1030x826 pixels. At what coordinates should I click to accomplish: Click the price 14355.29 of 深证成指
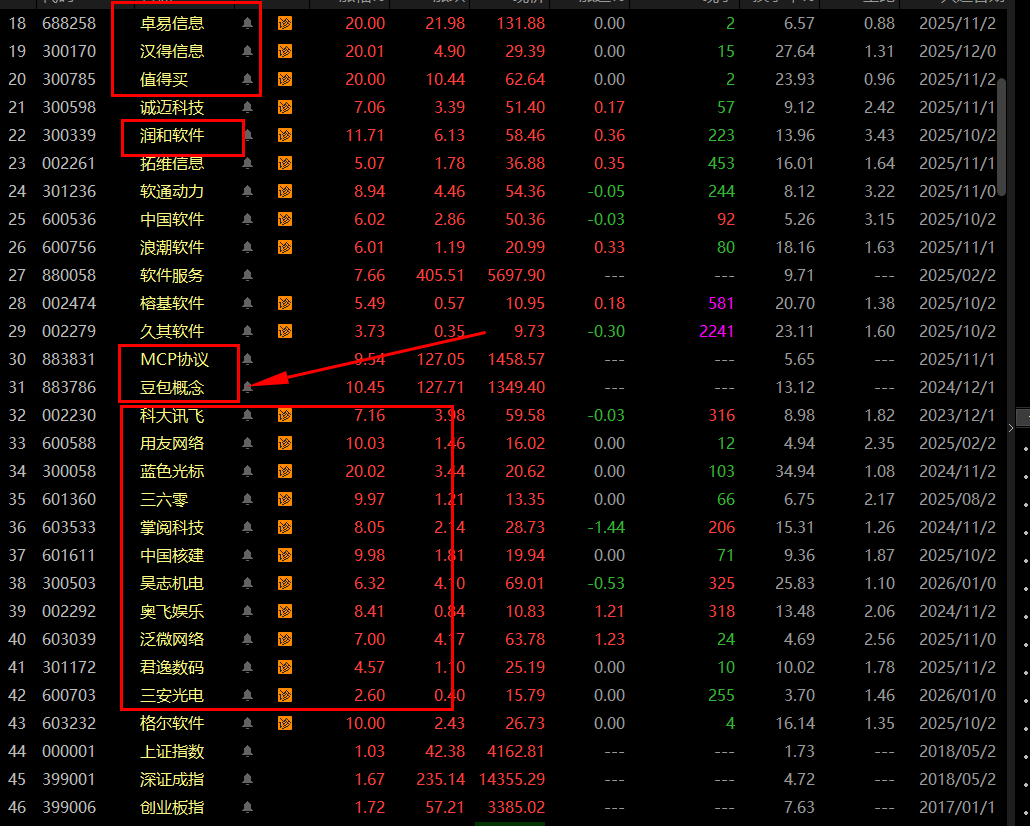point(512,779)
